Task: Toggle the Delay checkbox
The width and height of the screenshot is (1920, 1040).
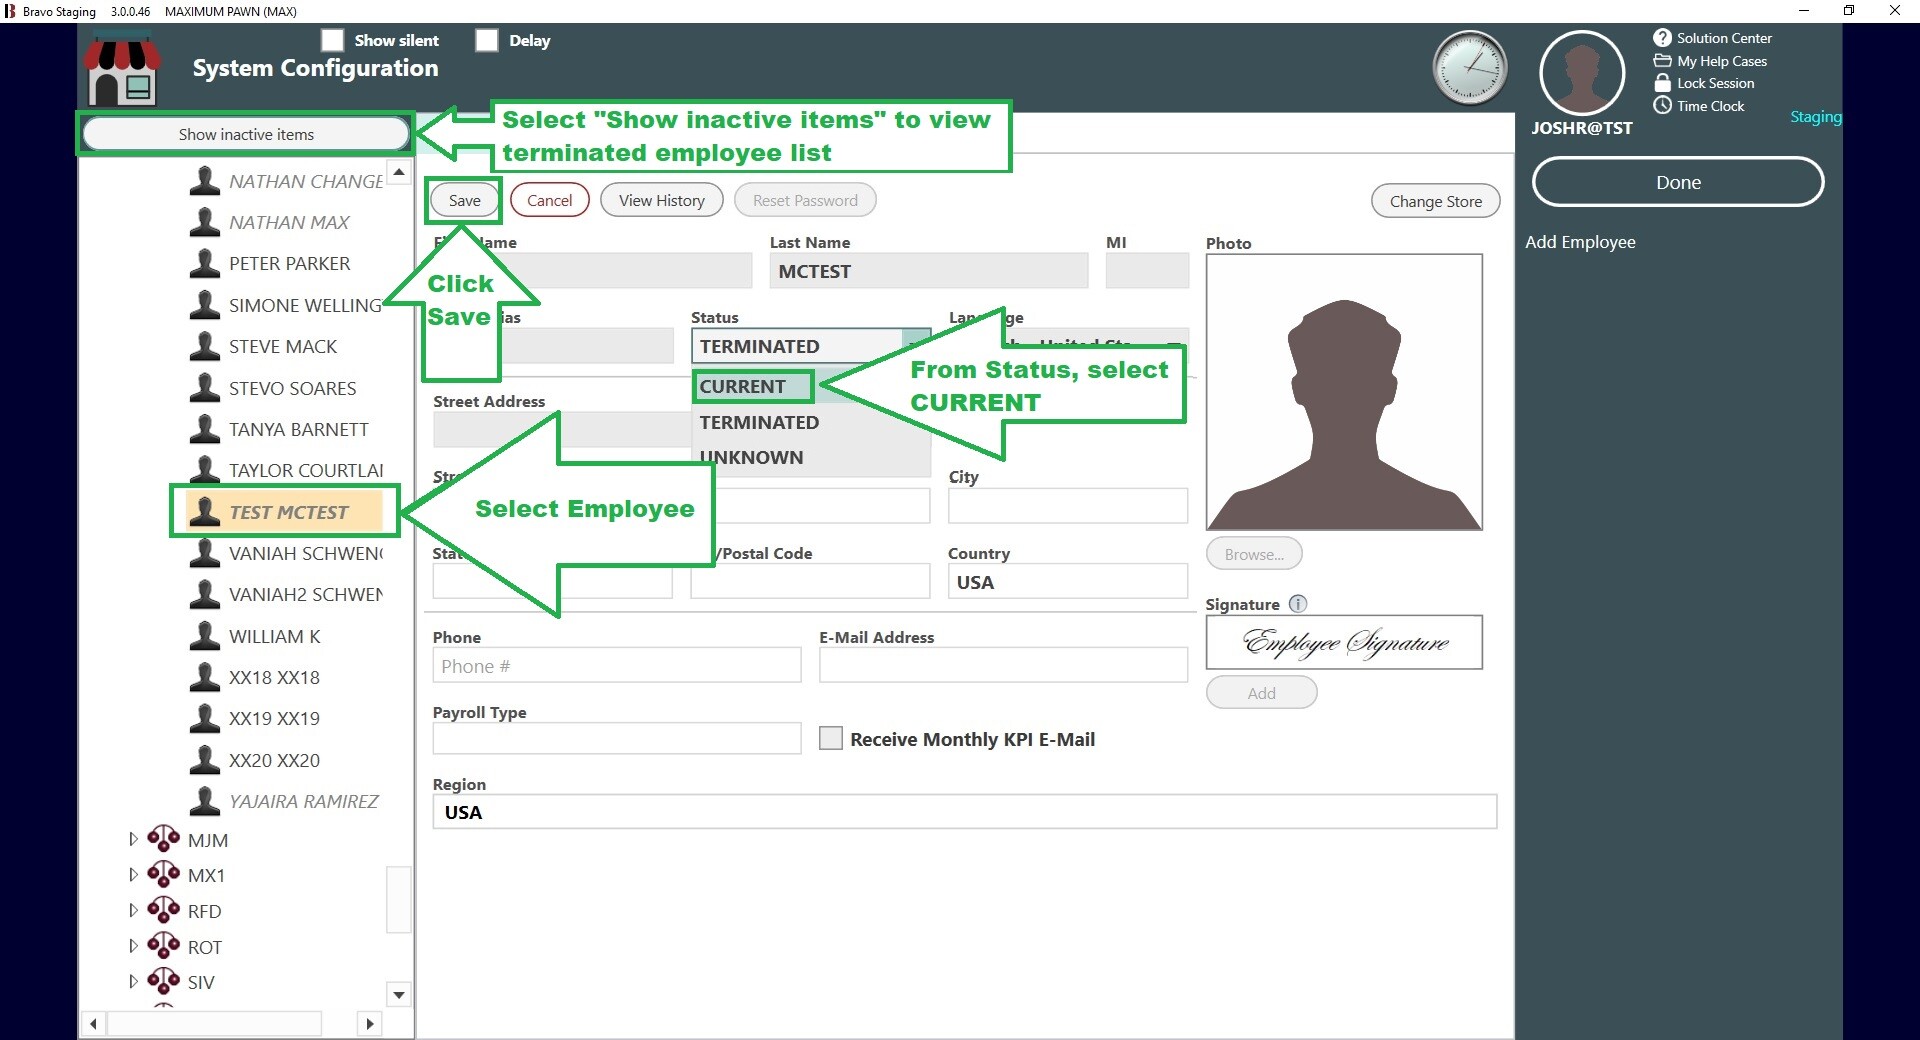Action: pyautogui.click(x=487, y=40)
